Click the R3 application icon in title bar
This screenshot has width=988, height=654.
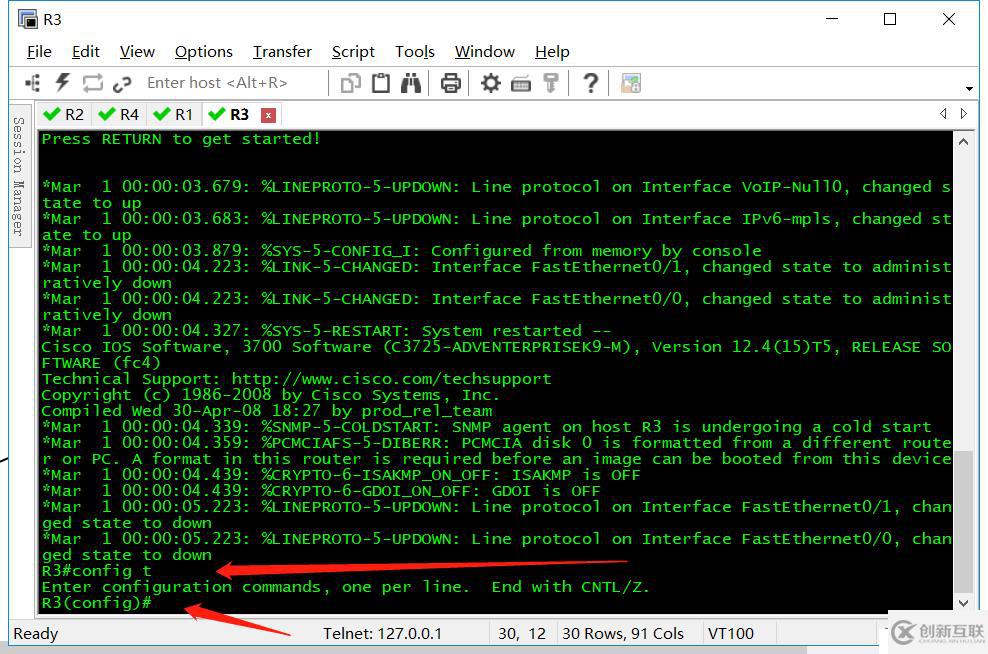pos(28,20)
